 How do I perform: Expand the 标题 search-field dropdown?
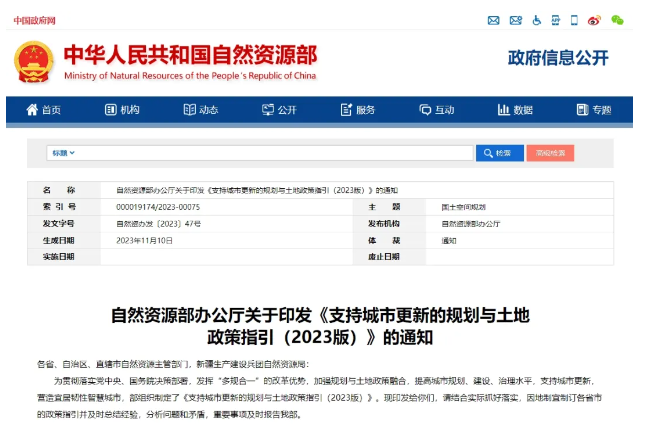[63, 153]
